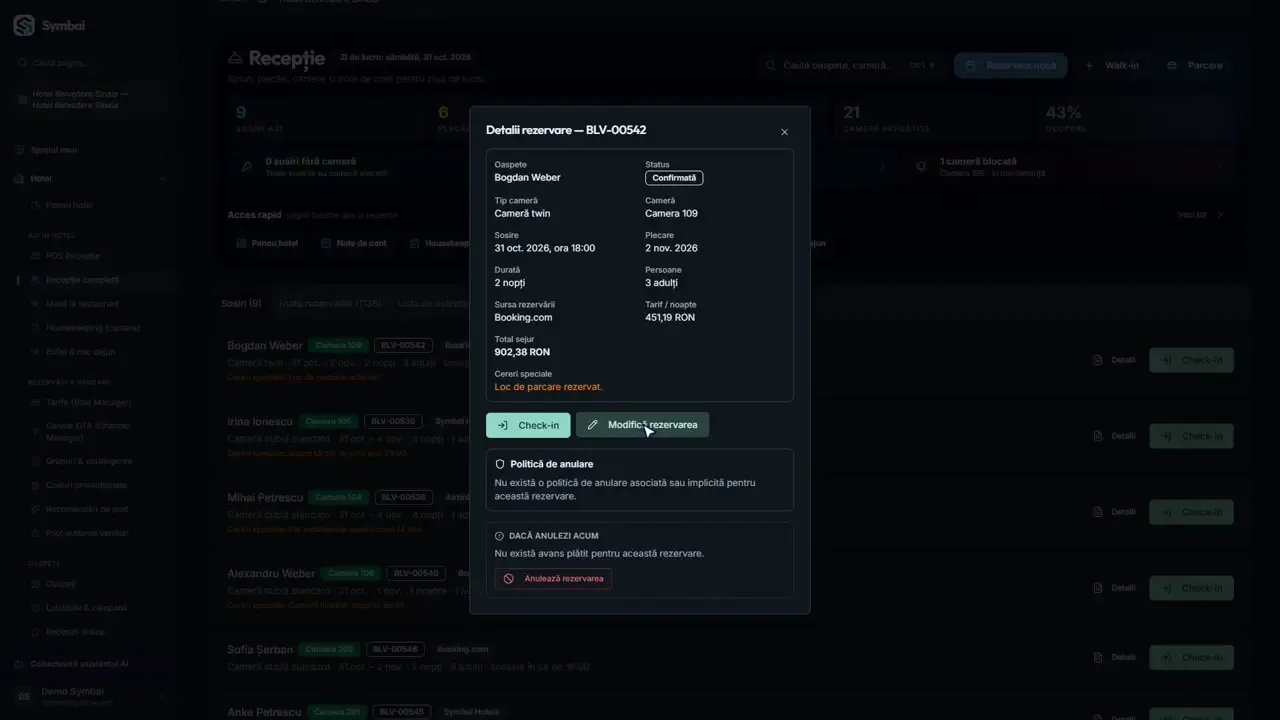Click the Anulează rezervarea button
Viewport: 1280px width, 720px height.
(x=553, y=578)
